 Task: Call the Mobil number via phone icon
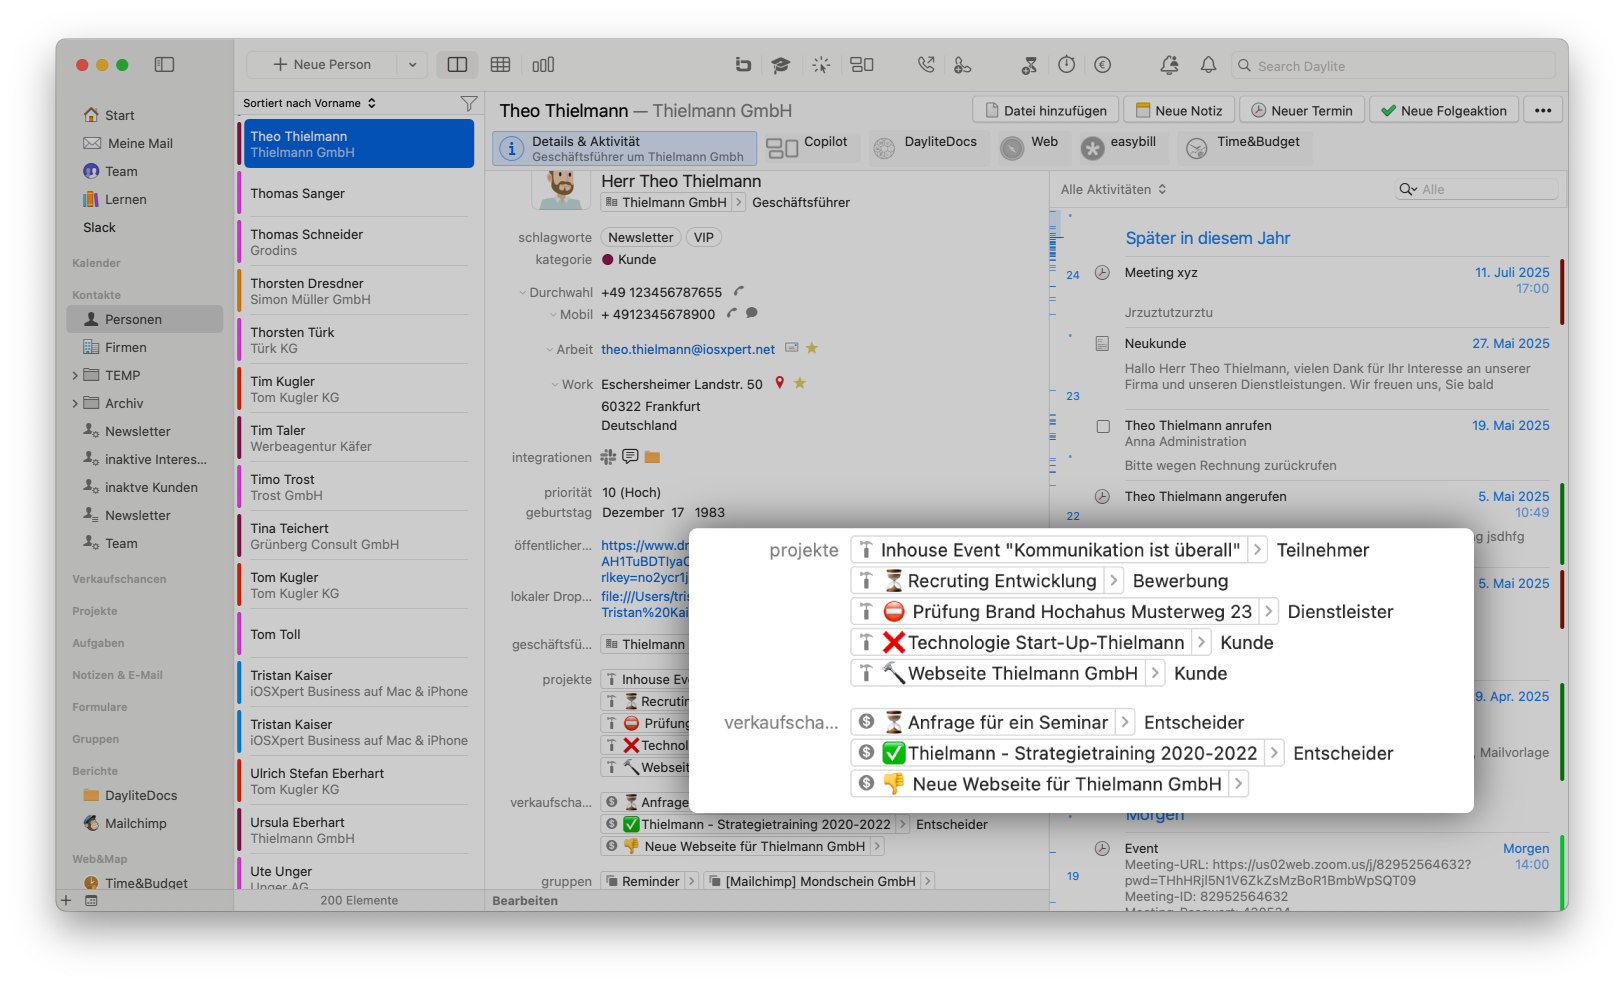pyautogui.click(x=732, y=314)
